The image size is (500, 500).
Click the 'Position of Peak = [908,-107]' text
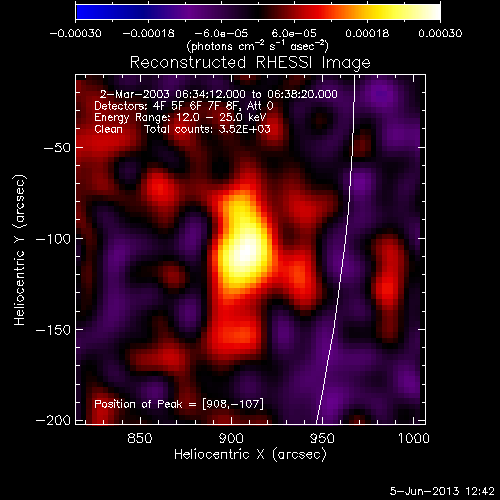[x=179, y=404]
